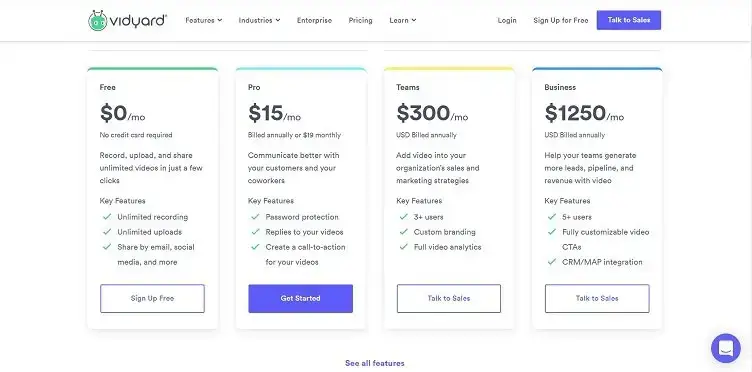The width and height of the screenshot is (752, 372).
Task: Click the header Talk to Sales button
Action: pyautogui.click(x=629, y=20)
